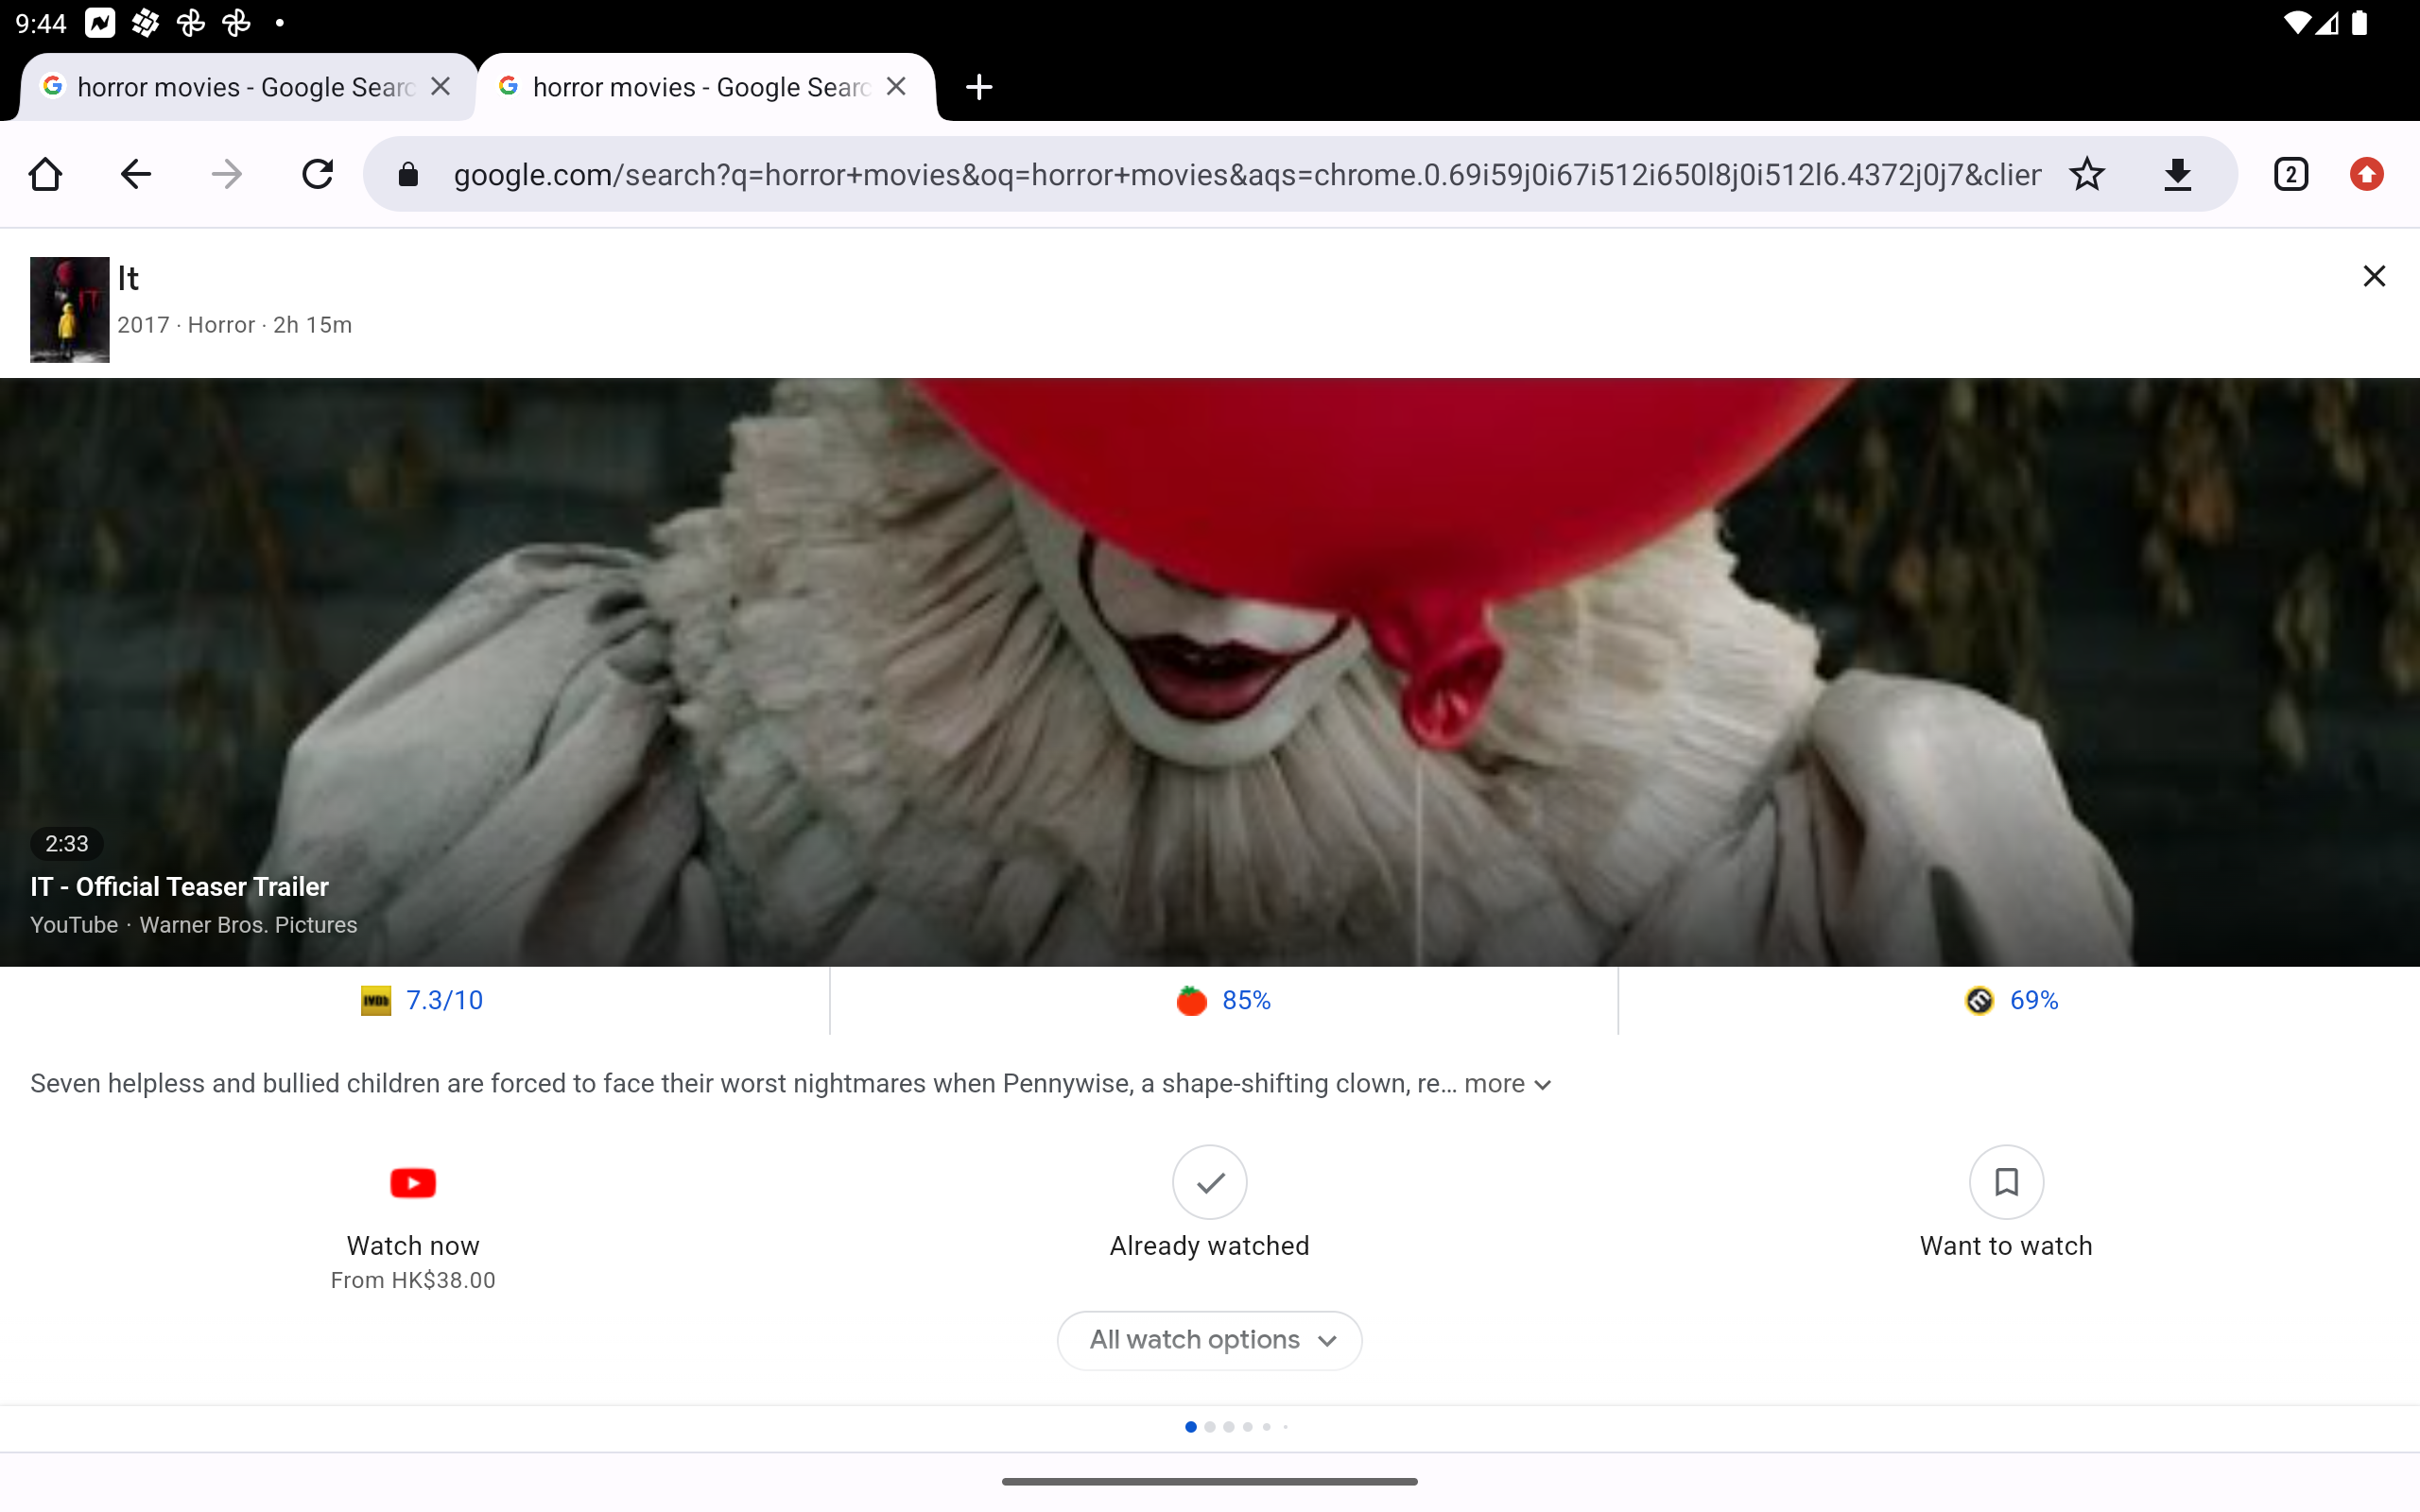
Task: Open Chrome update menu icon
Action: (2366, 174)
